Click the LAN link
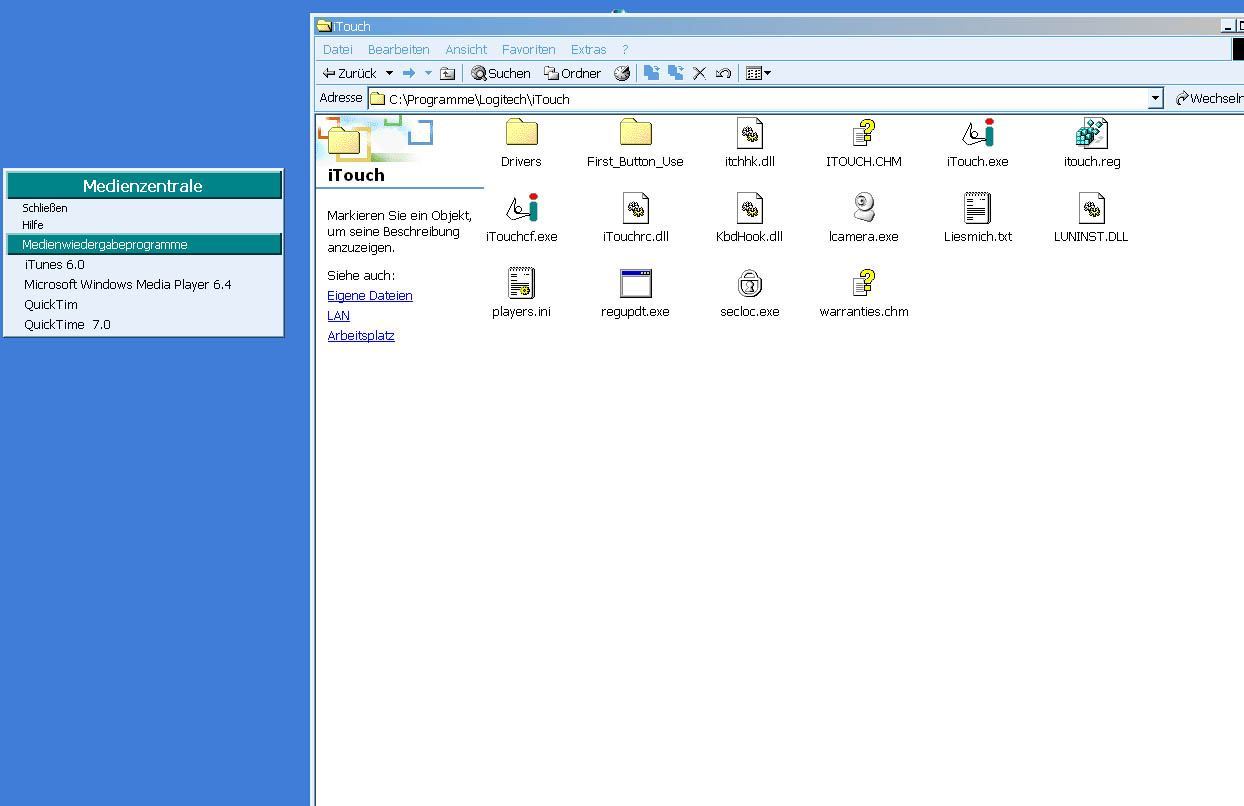The image size is (1244, 806). (x=338, y=316)
